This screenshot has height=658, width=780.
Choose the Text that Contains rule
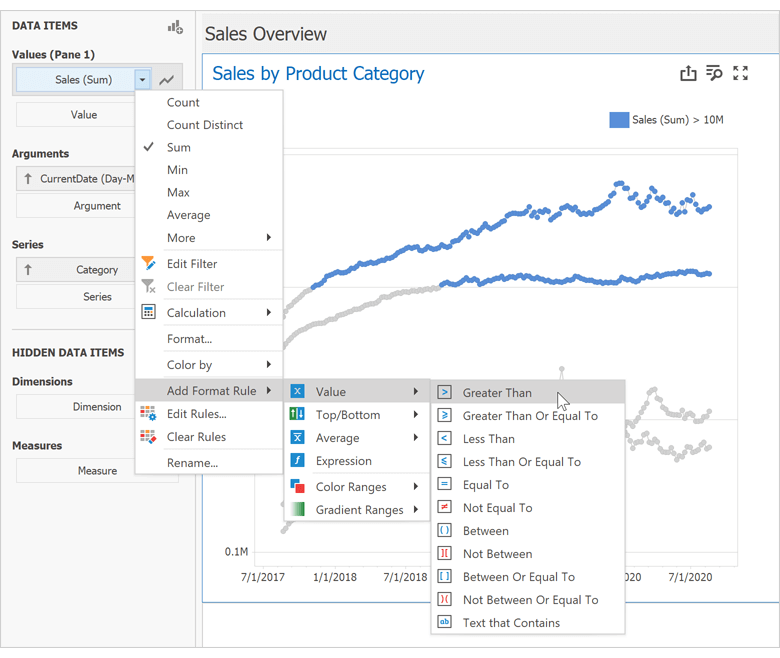pyautogui.click(x=511, y=623)
